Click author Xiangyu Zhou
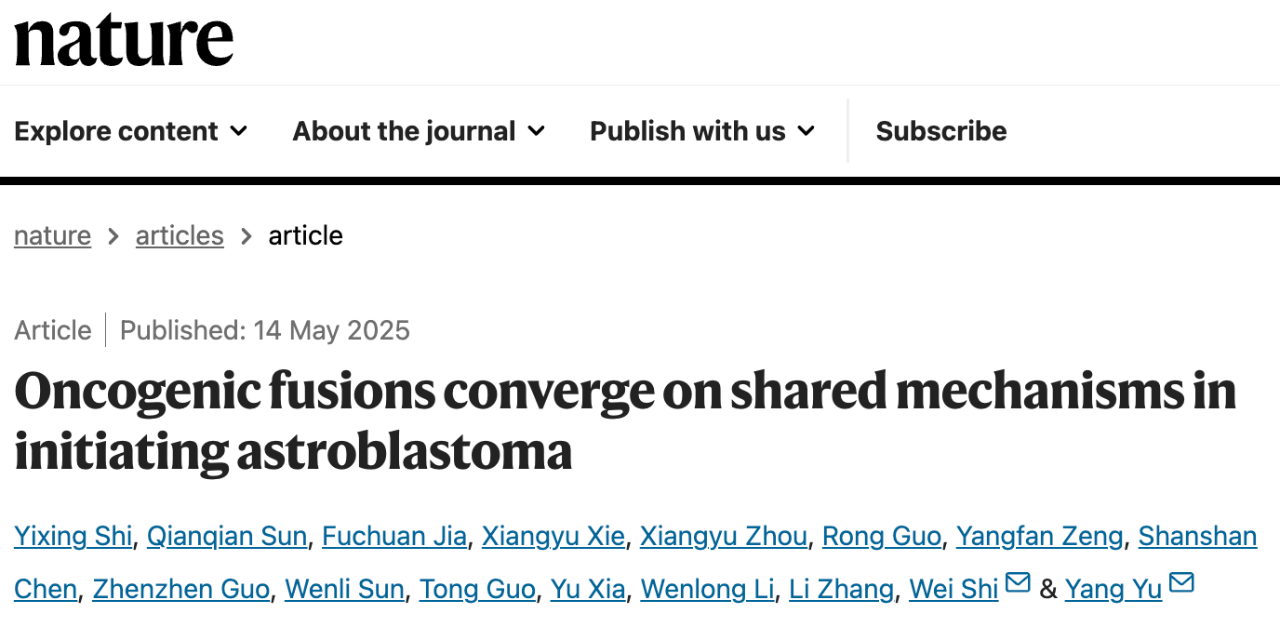The height and width of the screenshot is (625, 1280). (x=723, y=537)
